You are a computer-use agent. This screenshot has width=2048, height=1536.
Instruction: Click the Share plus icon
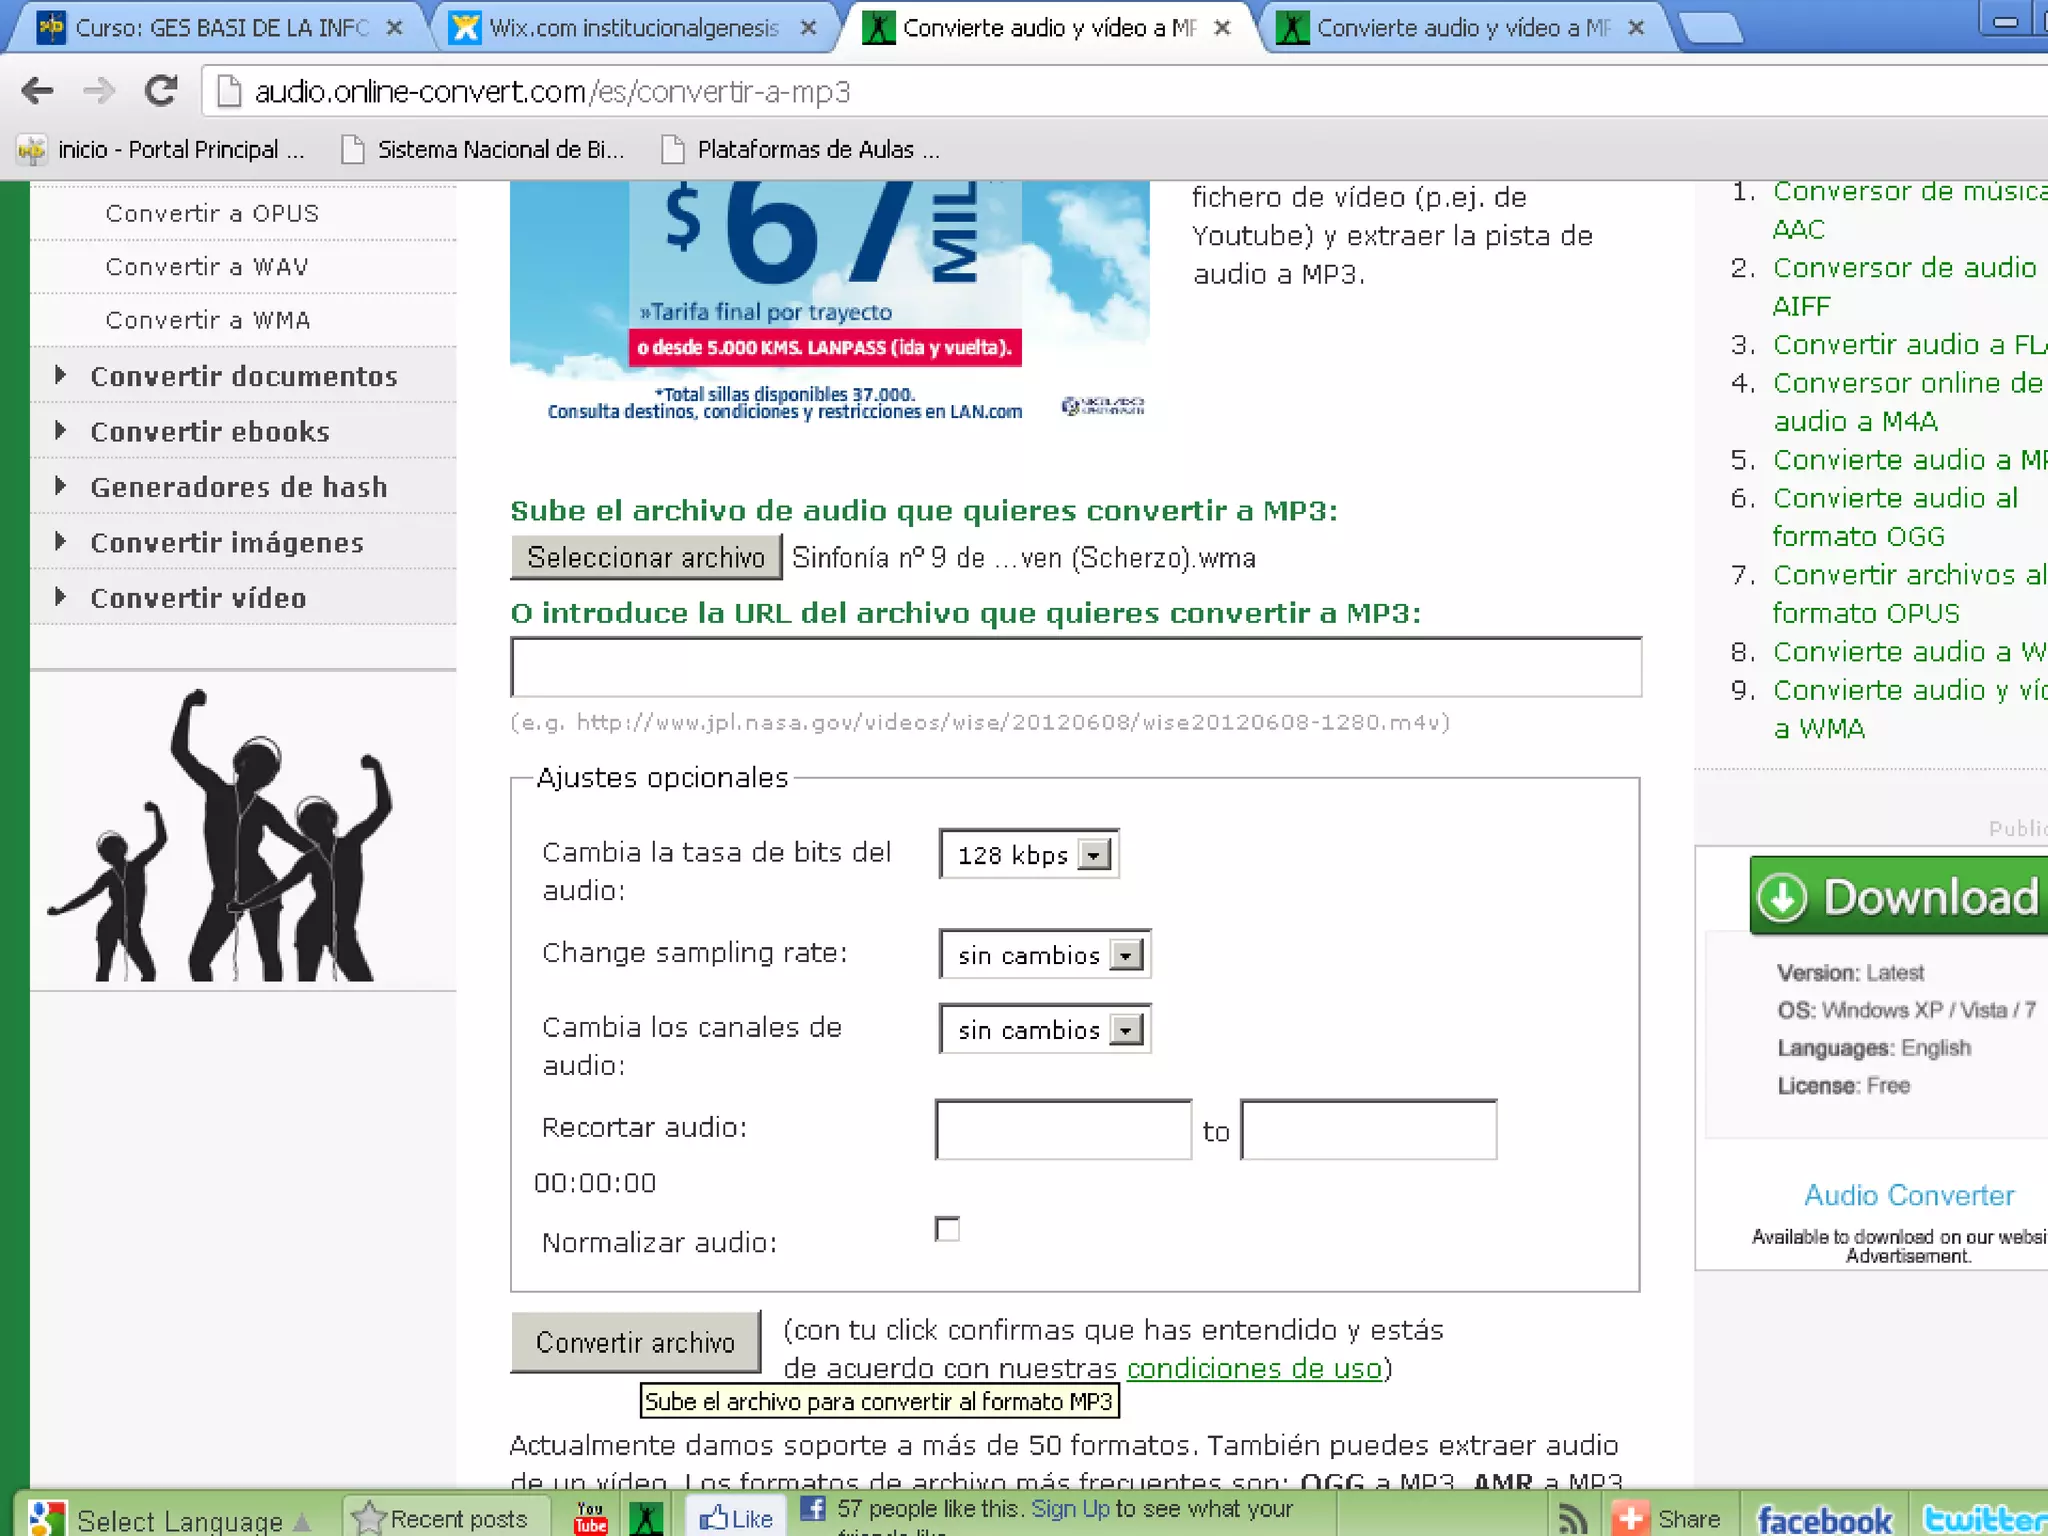tap(1630, 1519)
